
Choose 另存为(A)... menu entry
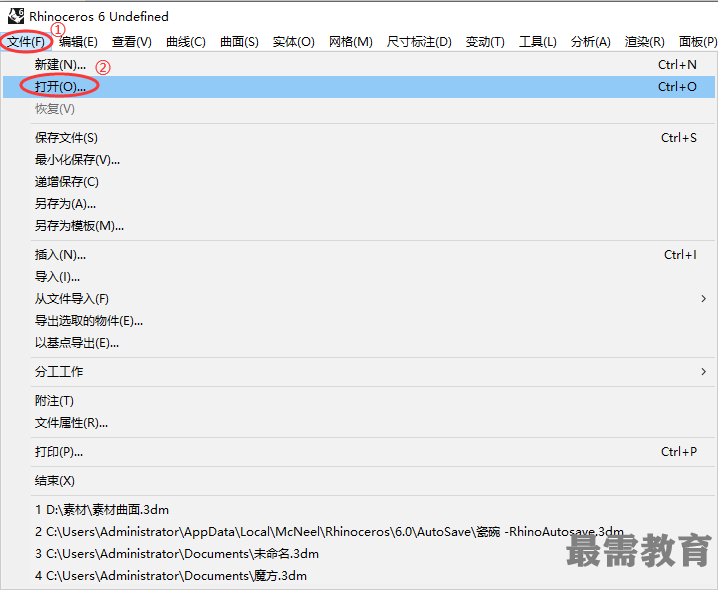[x=359, y=203]
